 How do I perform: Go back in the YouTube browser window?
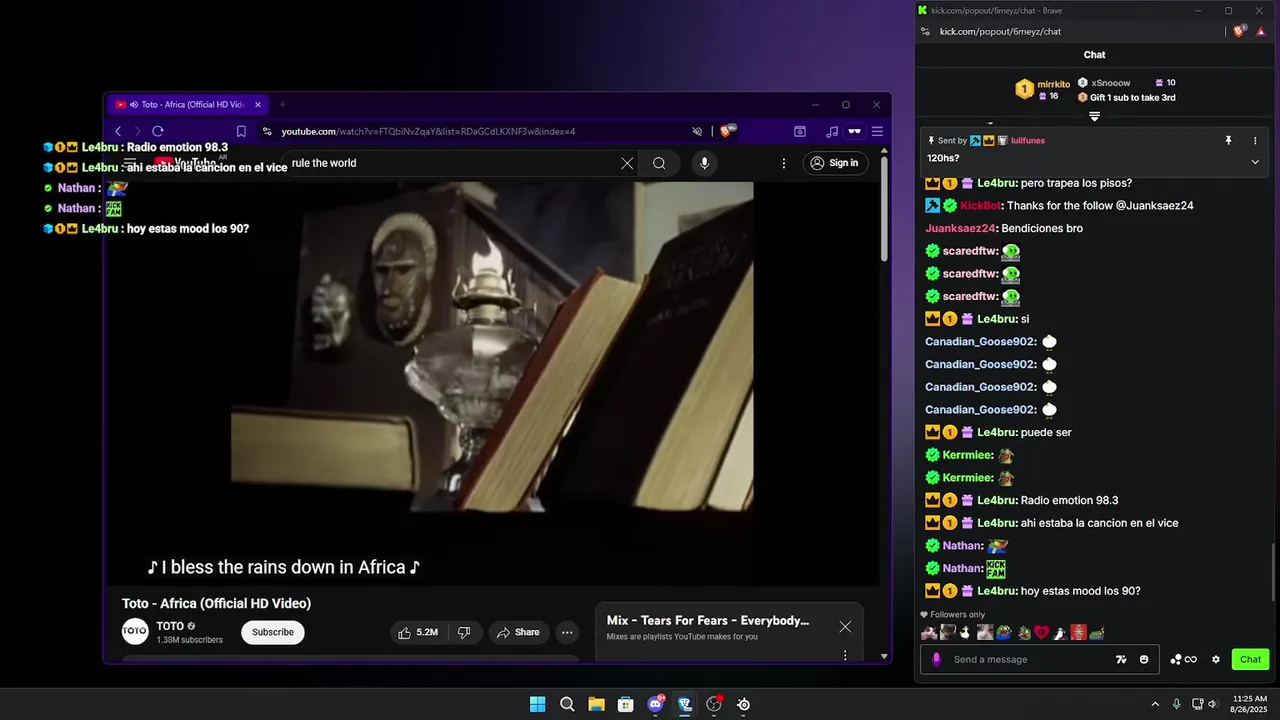[x=118, y=131]
